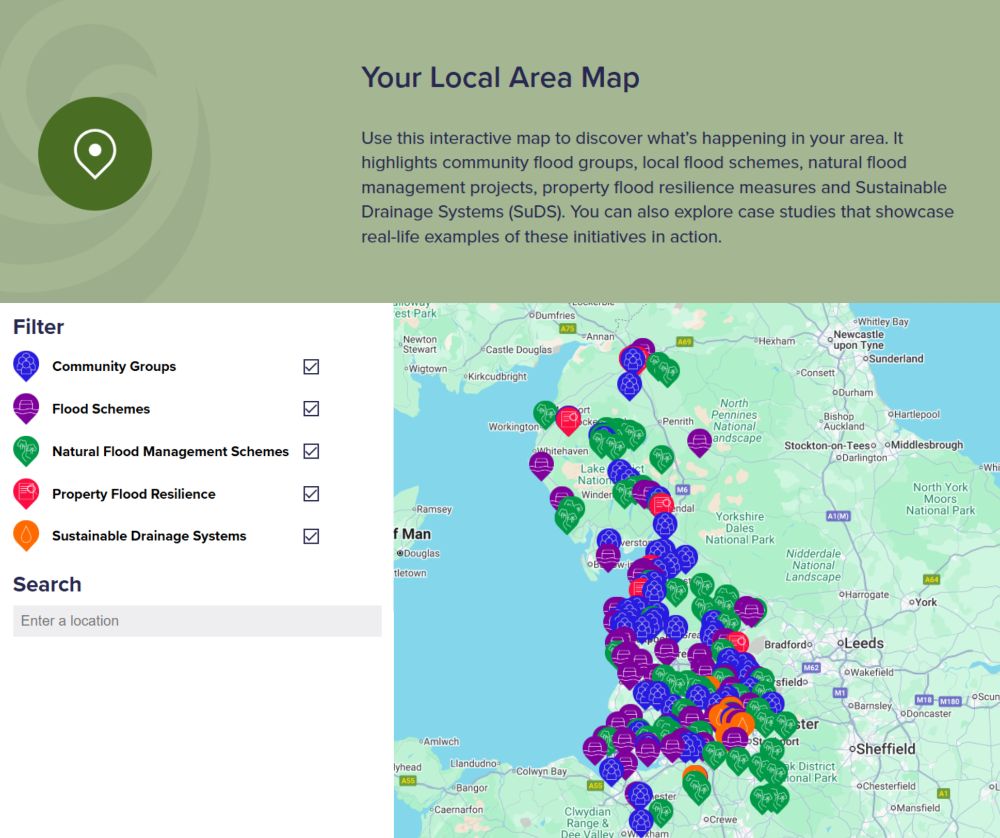Image resolution: width=1000 pixels, height=838 pixels.
Task: Click the Your Local Area Map heading
Action: pyautogui.click(x=501, y=78)
